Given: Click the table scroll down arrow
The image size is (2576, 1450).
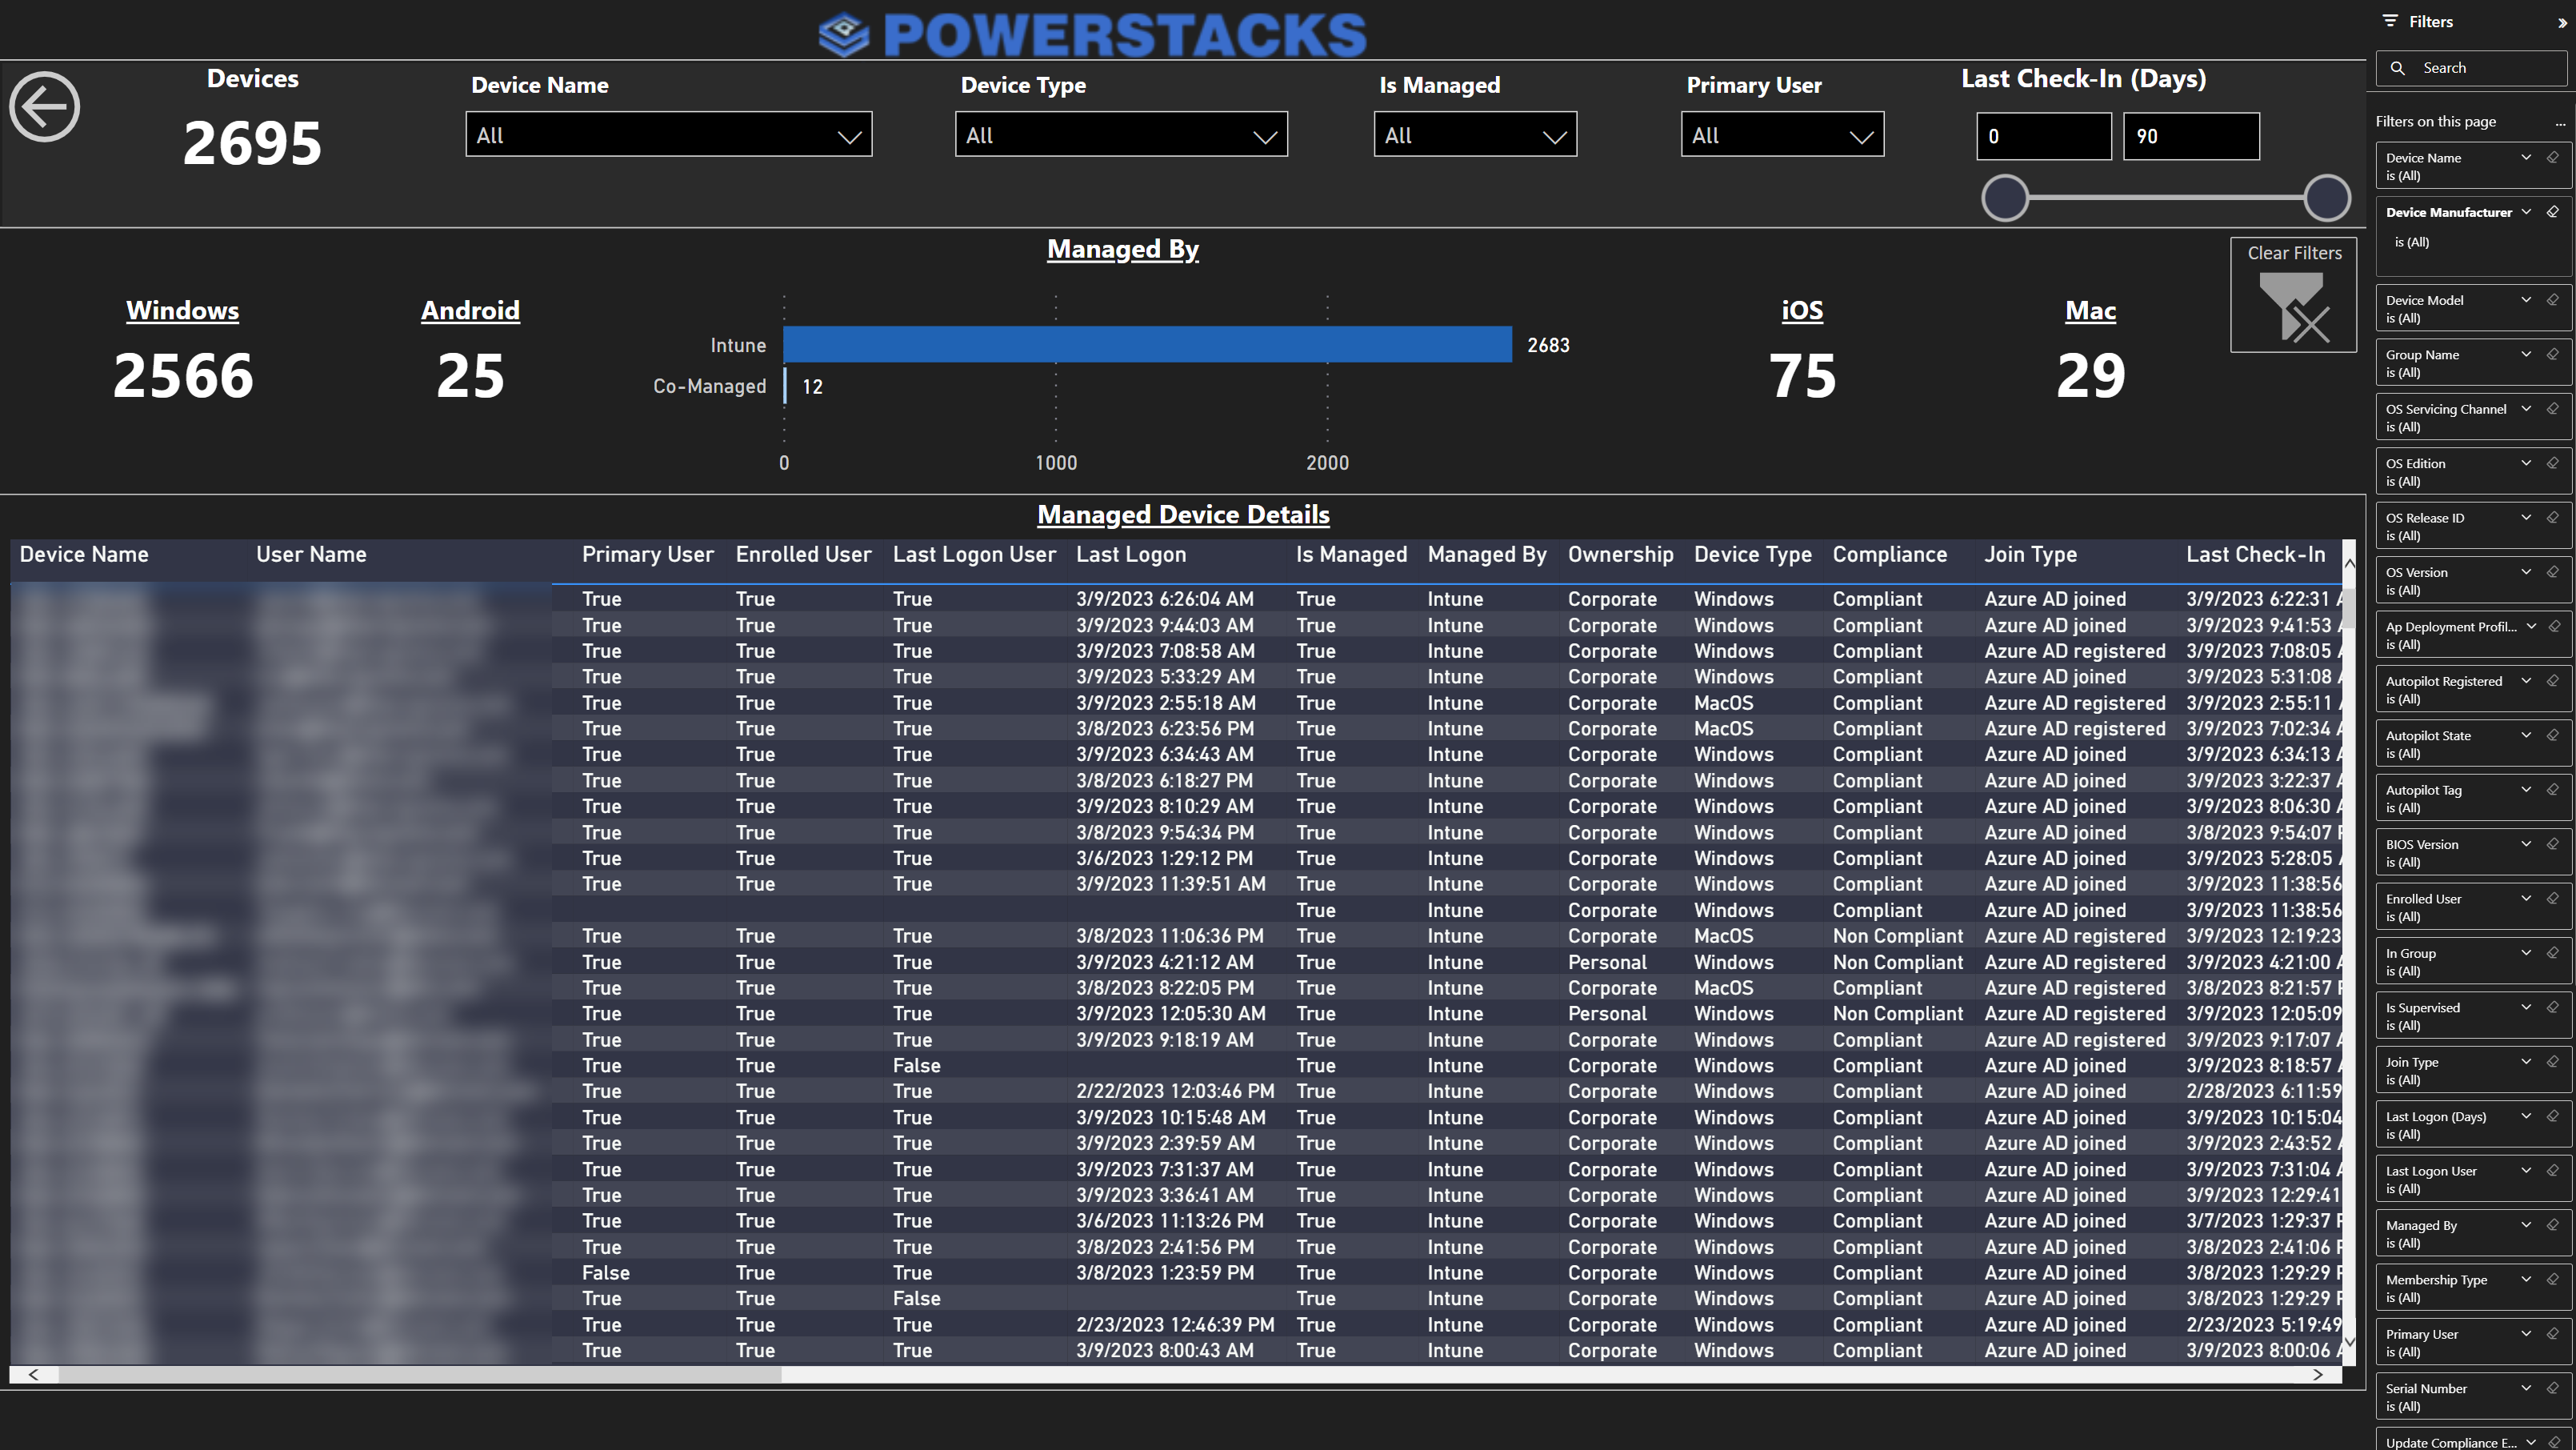Looking at the screenshot, I should tap(2350, 1342).
